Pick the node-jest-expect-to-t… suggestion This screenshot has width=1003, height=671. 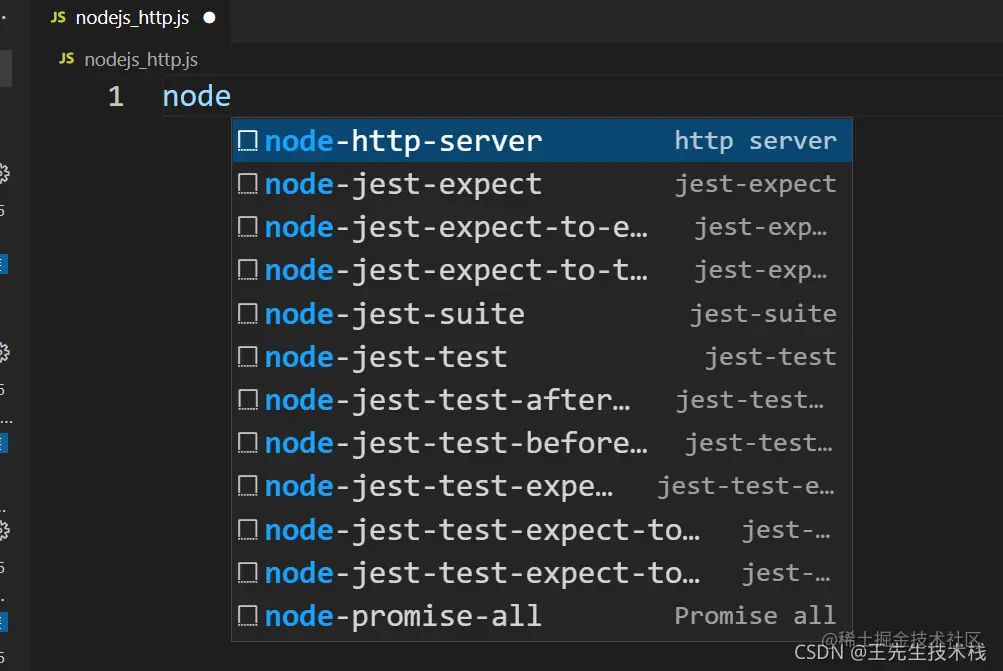click(542, 271)
